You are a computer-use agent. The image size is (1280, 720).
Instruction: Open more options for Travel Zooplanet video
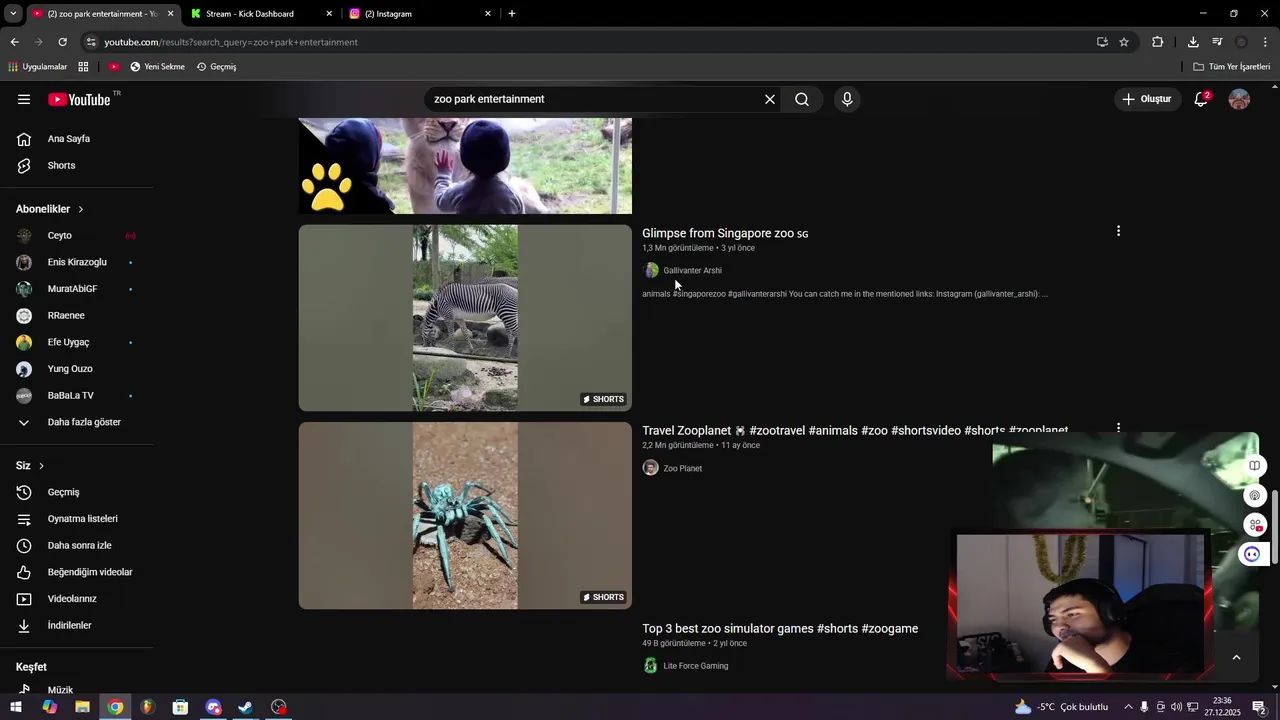tap(1118, 427)
